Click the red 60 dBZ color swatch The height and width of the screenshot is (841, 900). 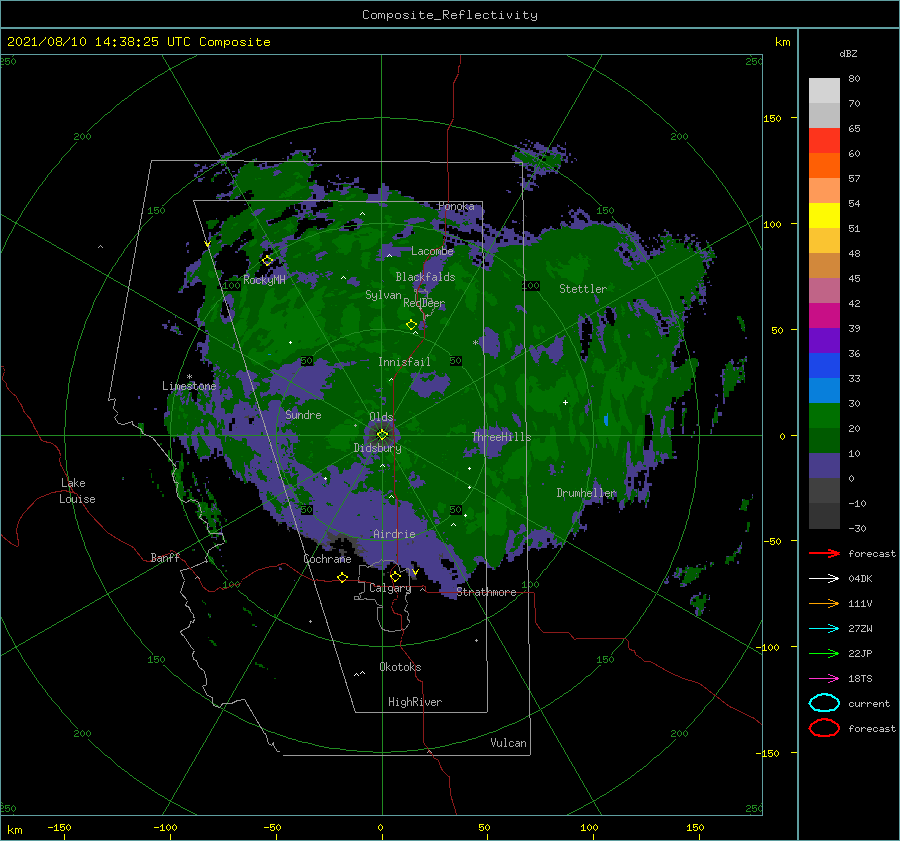(x=824, y=141)
